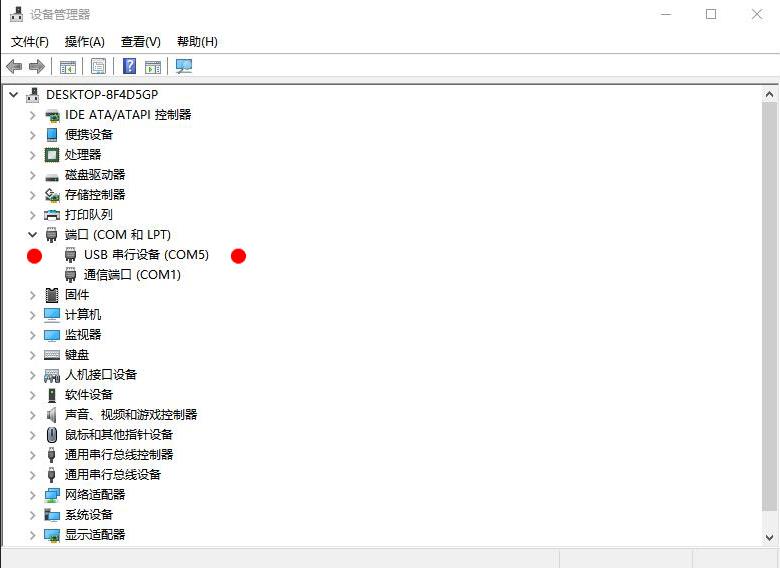Select the 通用串行总线设备 row label

tap(113, 474)
